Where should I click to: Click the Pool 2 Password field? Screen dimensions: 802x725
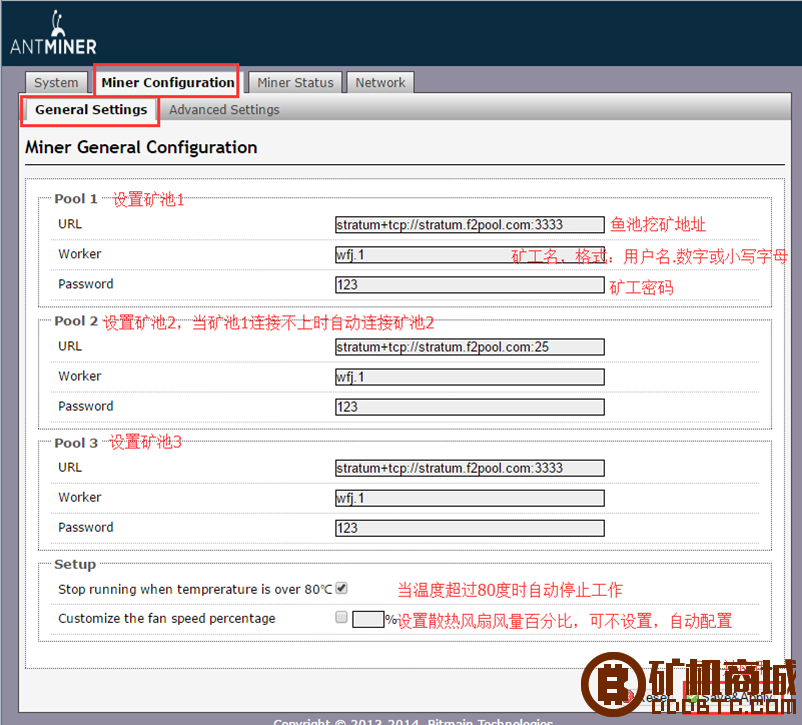tap(470, 407)
